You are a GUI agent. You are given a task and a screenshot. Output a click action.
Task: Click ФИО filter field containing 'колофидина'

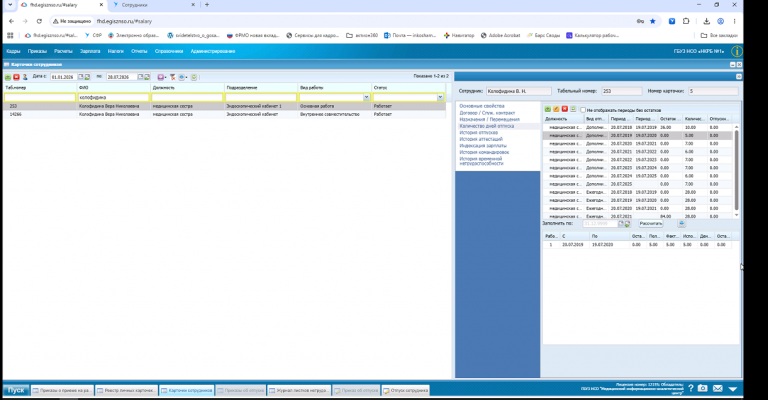[x=114, y=97]
